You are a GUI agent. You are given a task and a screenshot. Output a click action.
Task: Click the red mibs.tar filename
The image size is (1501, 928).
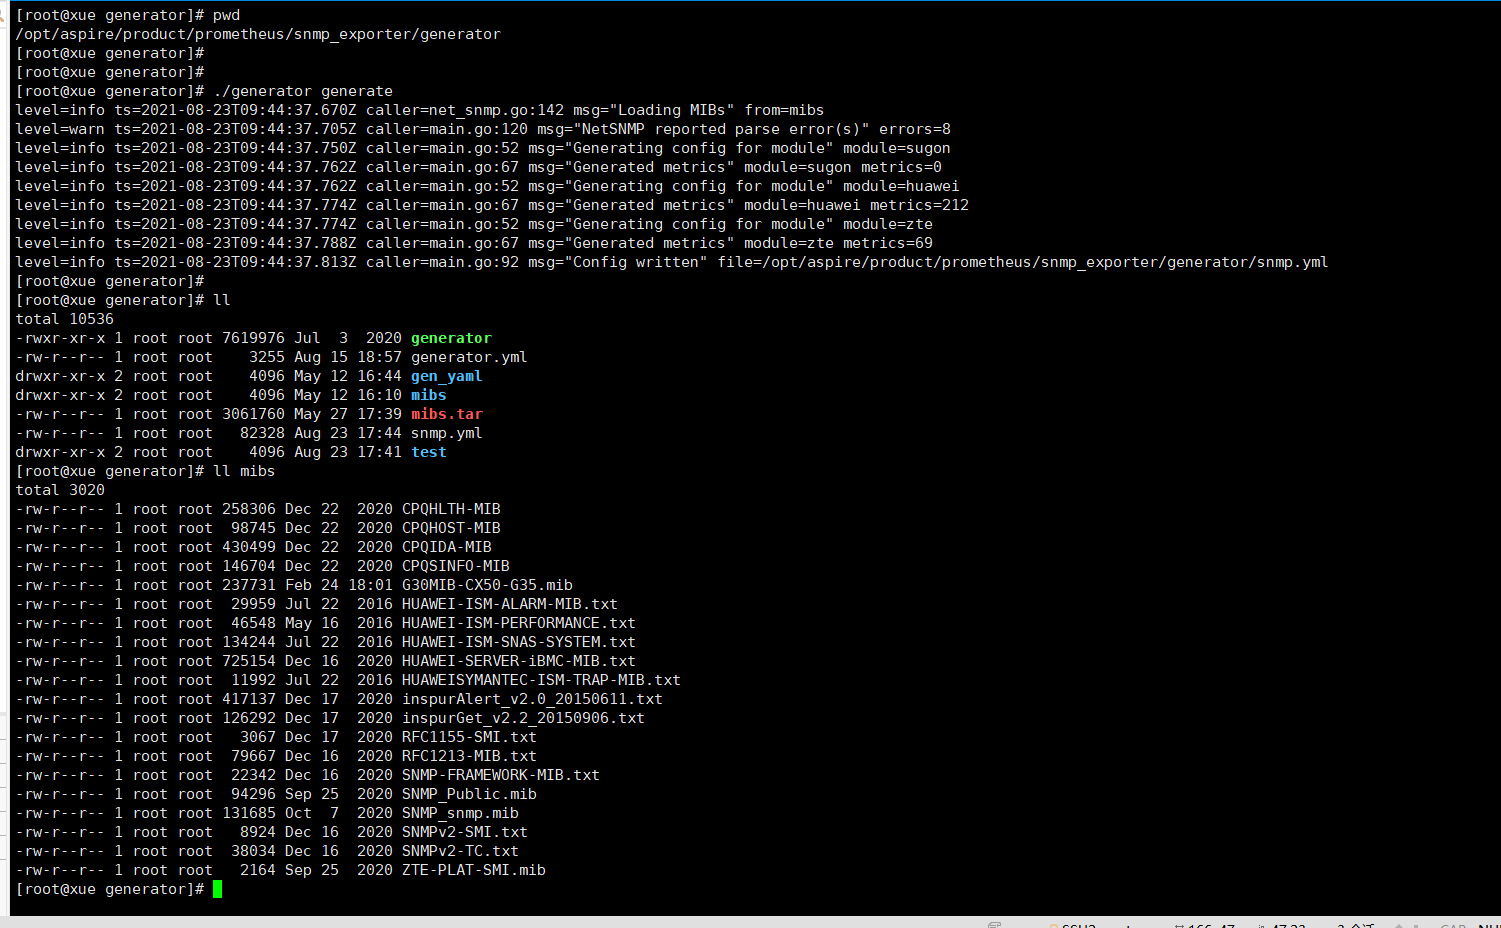point(447,413)
